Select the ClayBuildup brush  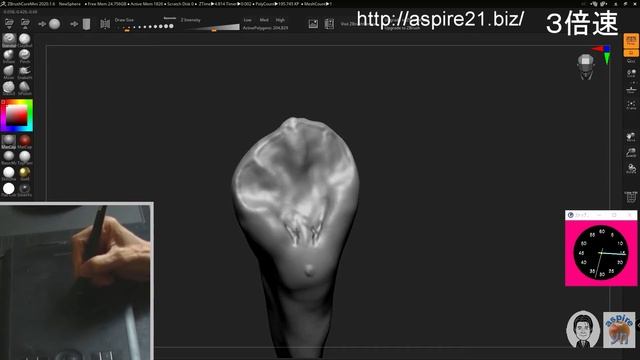click(x=24, y=40)
